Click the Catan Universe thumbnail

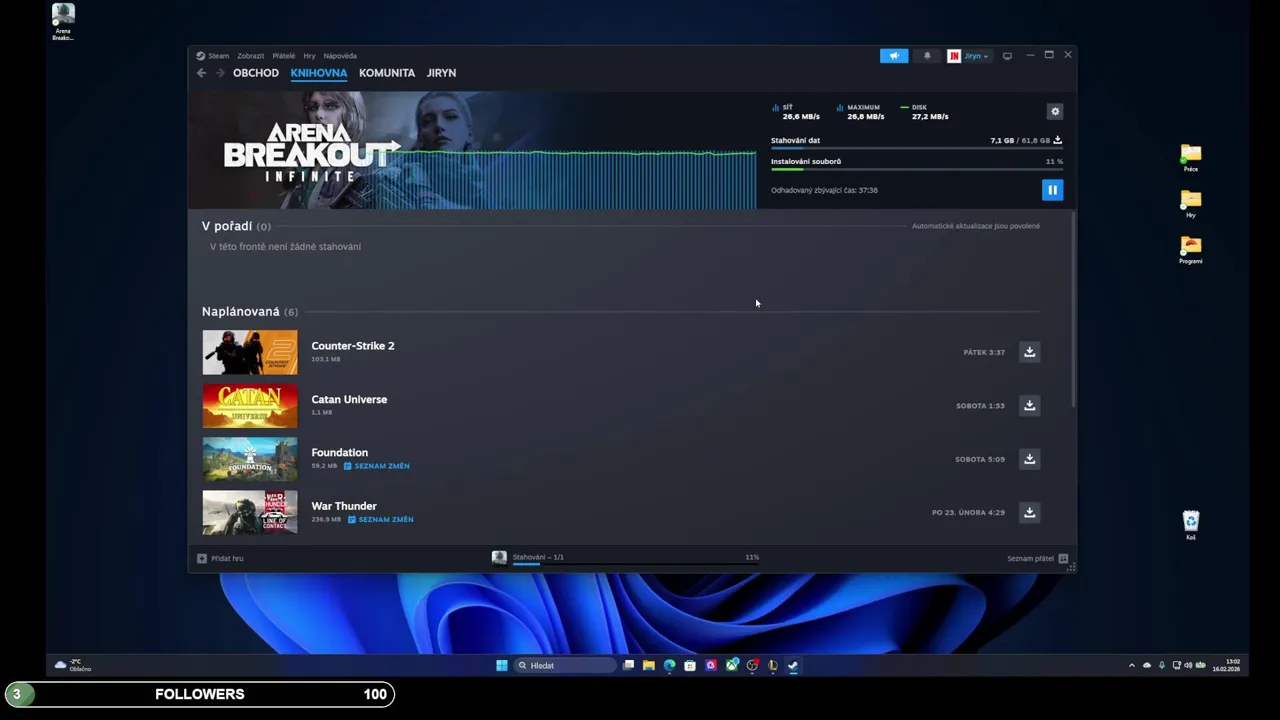pyautogui.click(x=250, y=406)
